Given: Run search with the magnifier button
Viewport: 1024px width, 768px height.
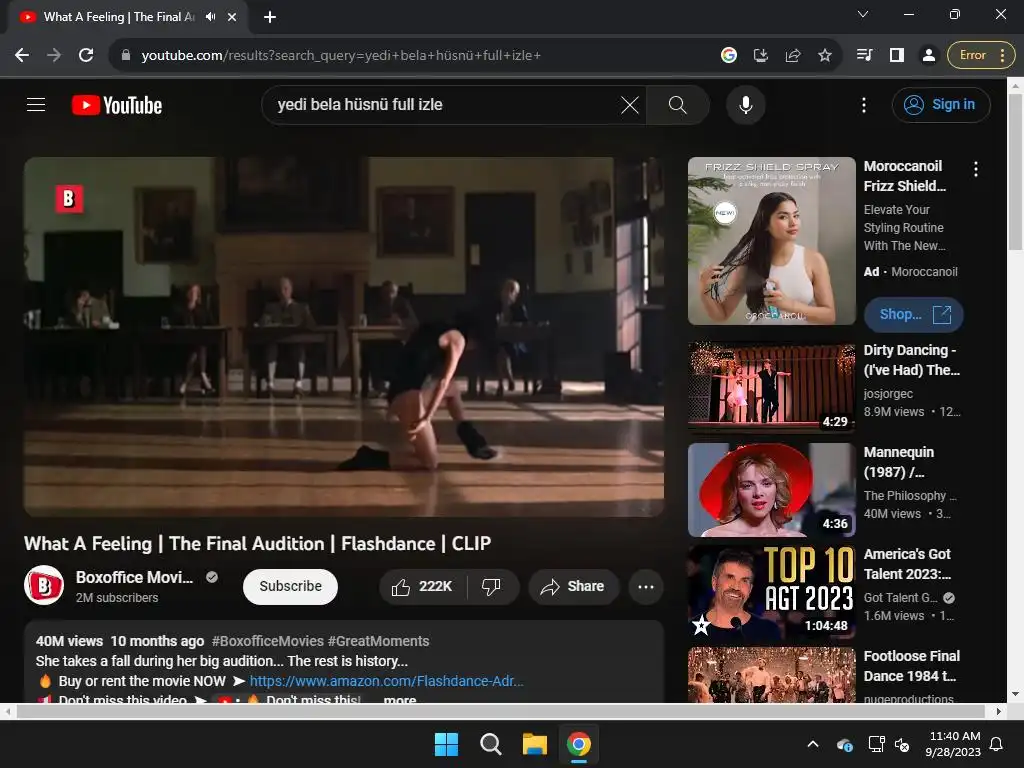Looking at the screenshot, I should pyautogui.click(x=677, y=104).
